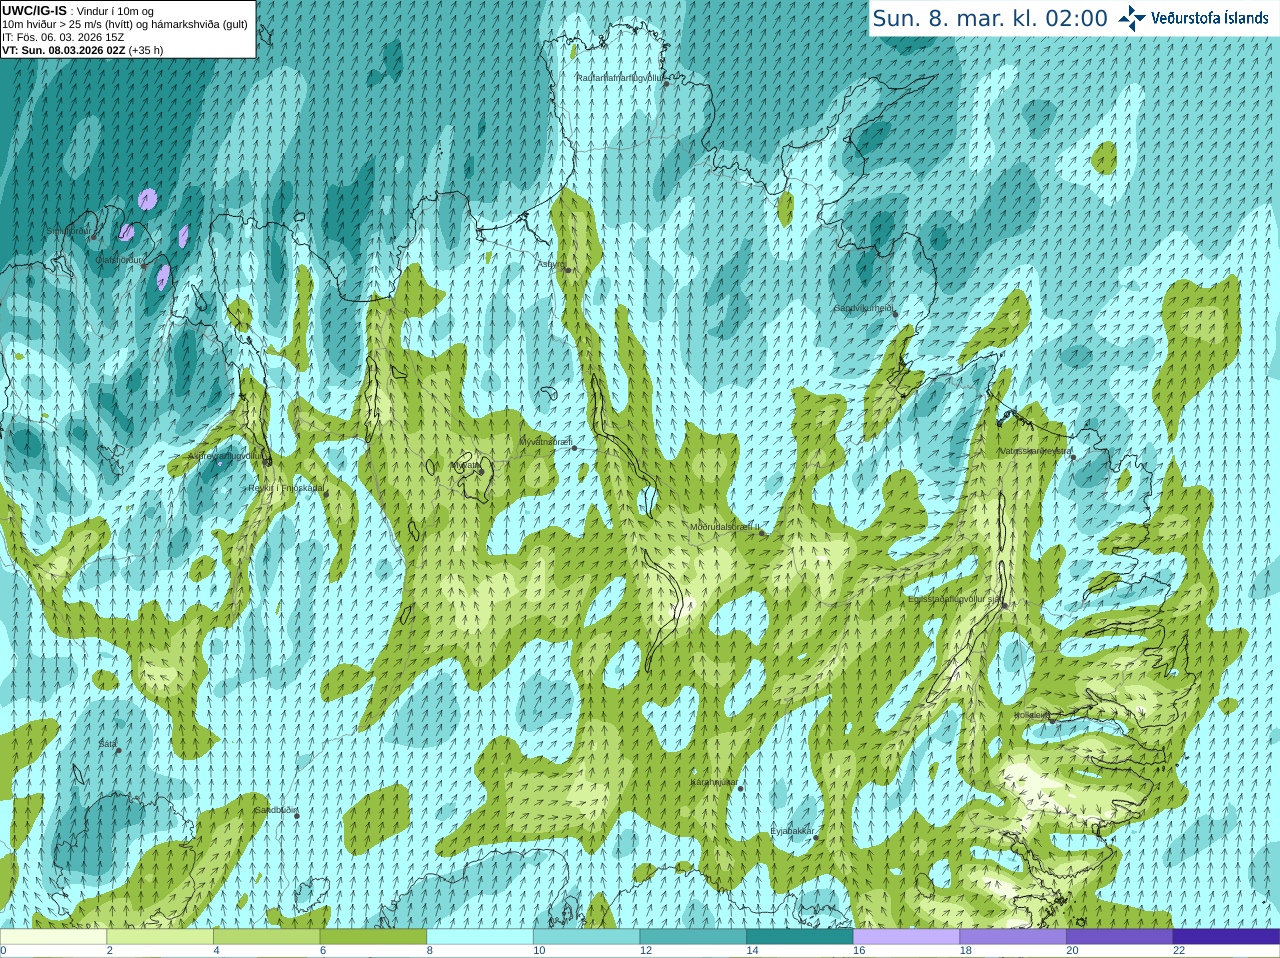Select the 12–14 m/s teal legend swatch
This screenshot has width=1280, height=958.
tap(693, 937)
